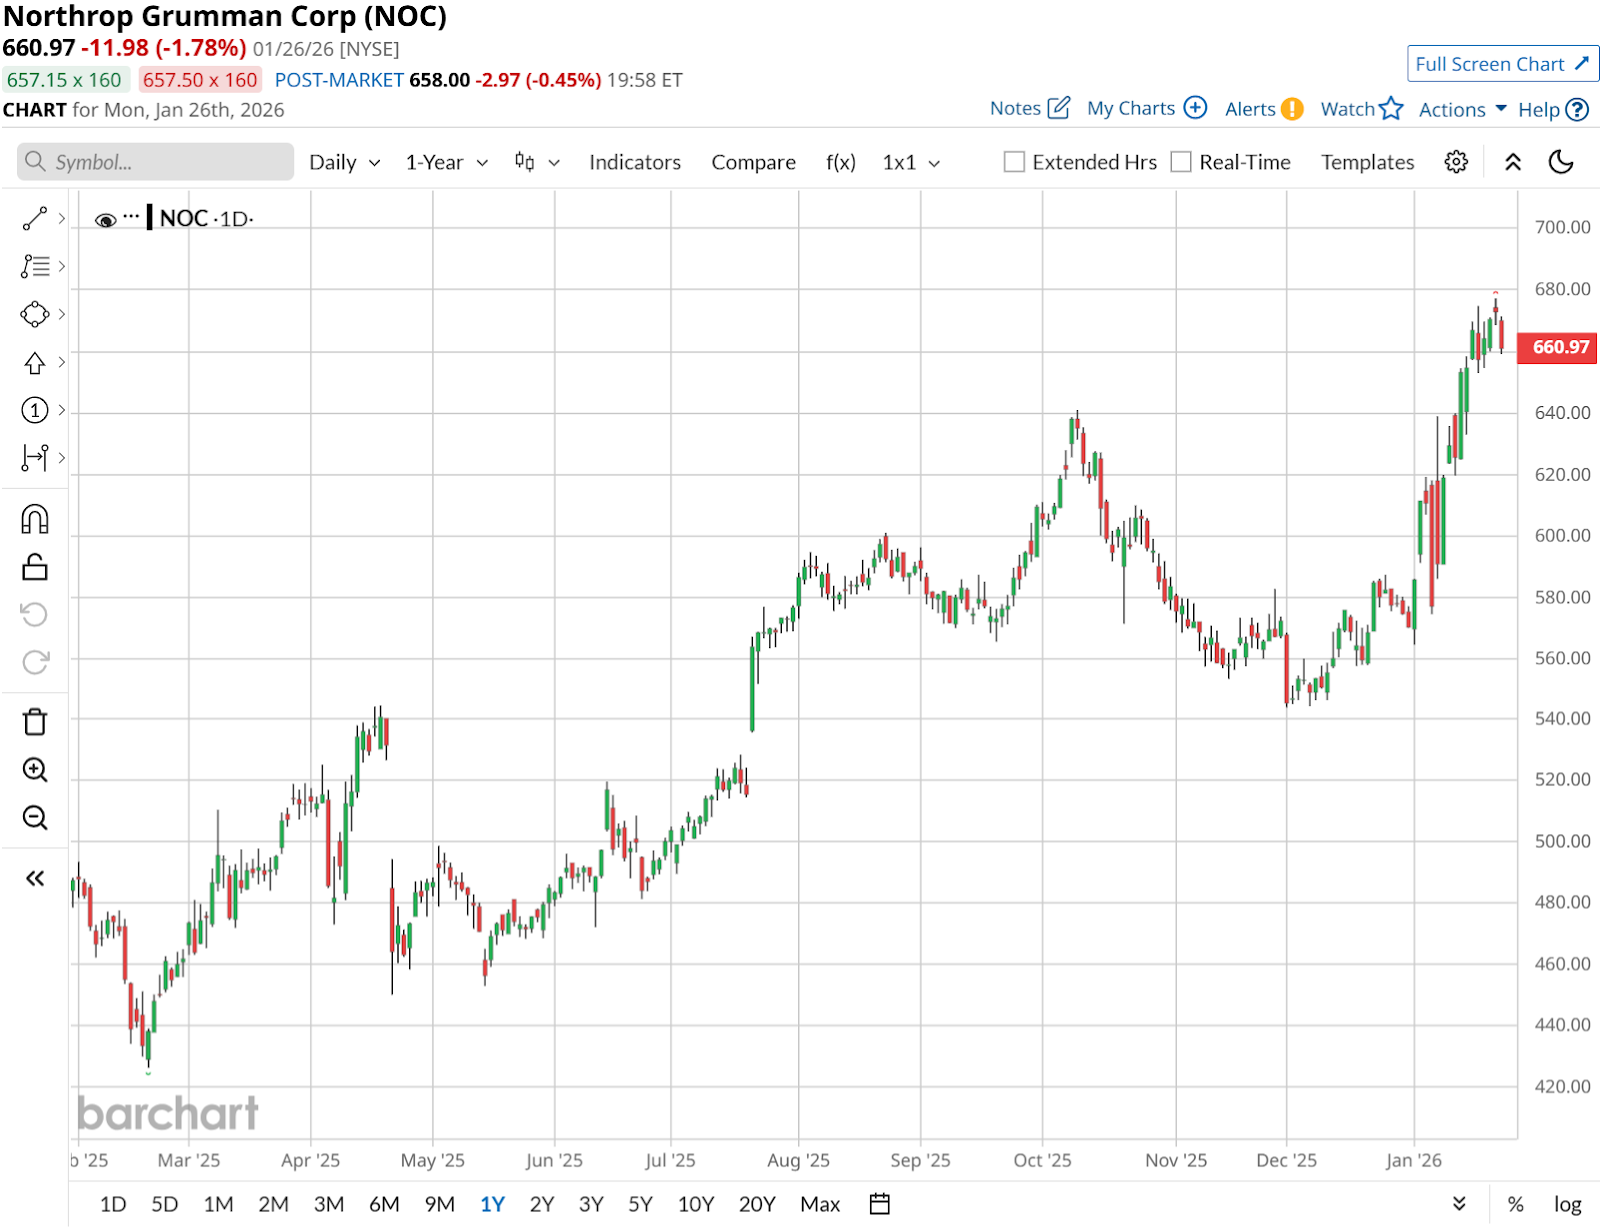The height and width of the screenshot is (1230, 1600).
Task: Open chart settings with the gear icon
Action: 1456,161
